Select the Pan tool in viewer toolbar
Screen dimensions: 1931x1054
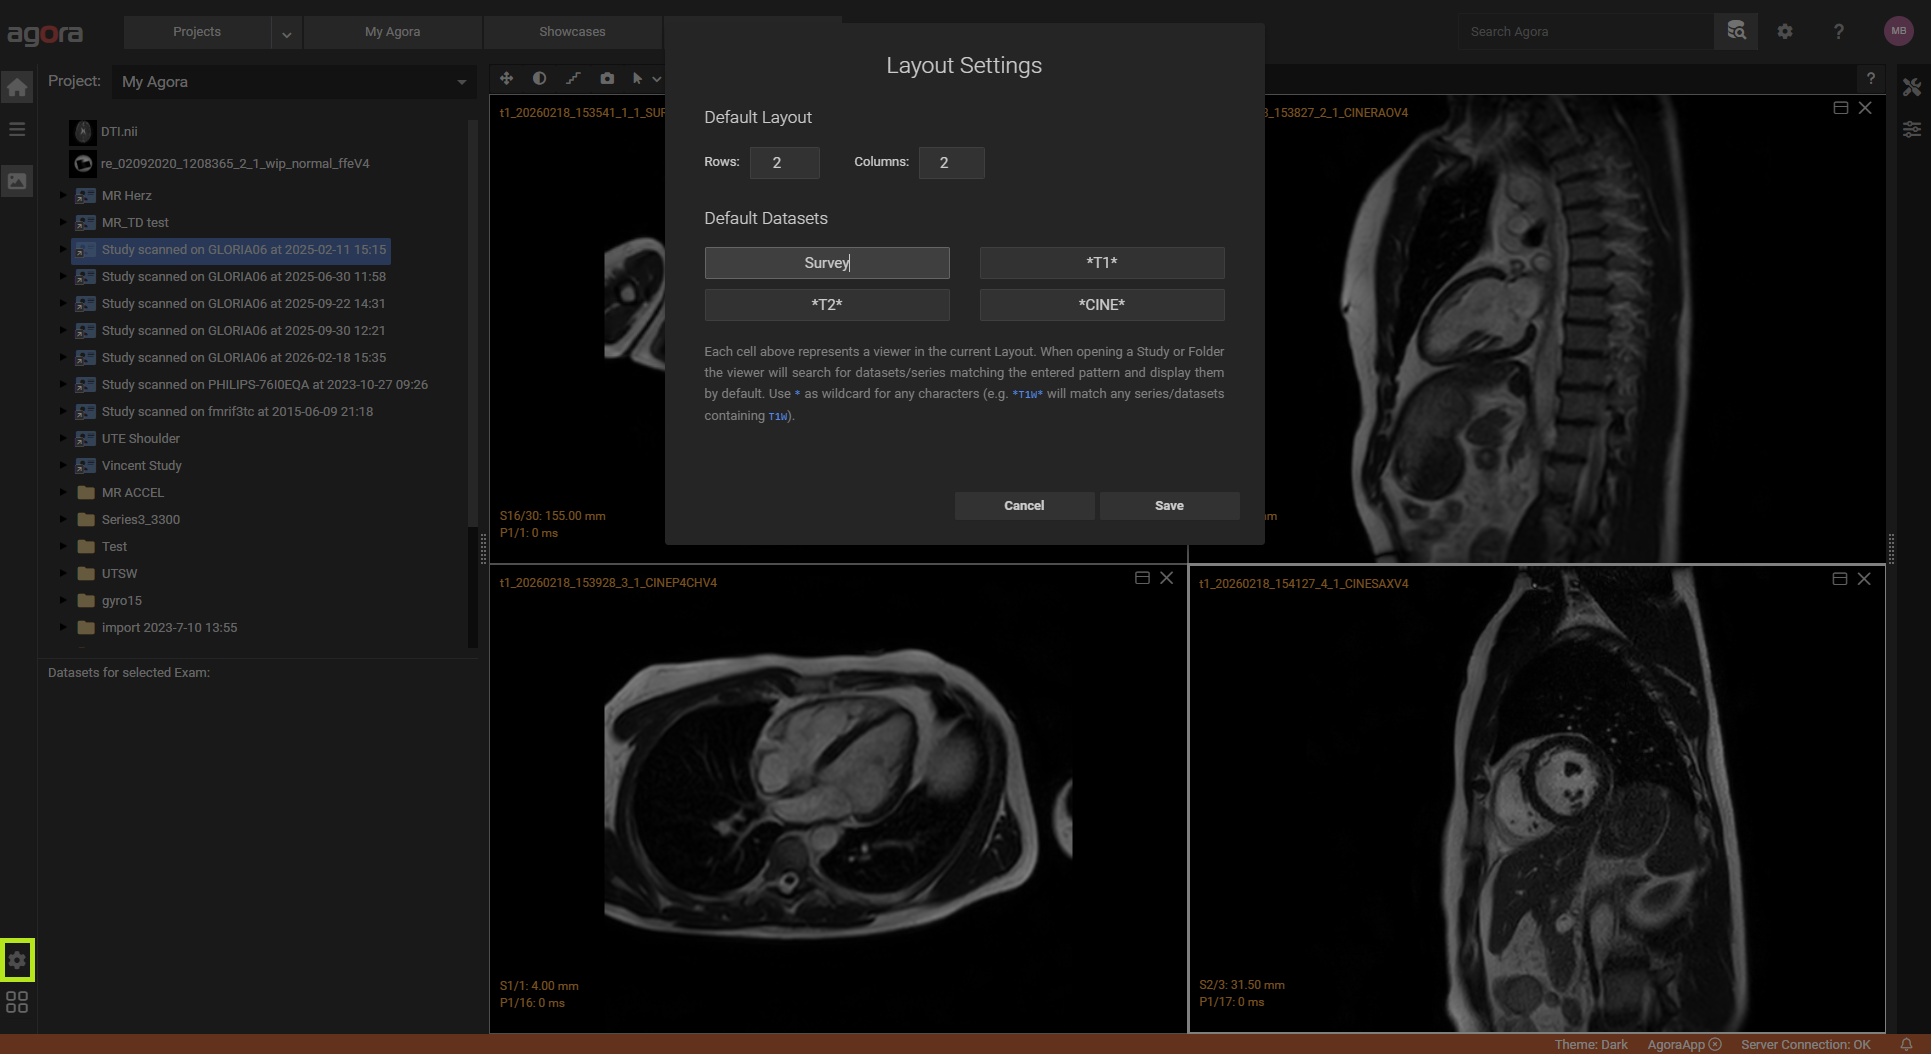506,78
